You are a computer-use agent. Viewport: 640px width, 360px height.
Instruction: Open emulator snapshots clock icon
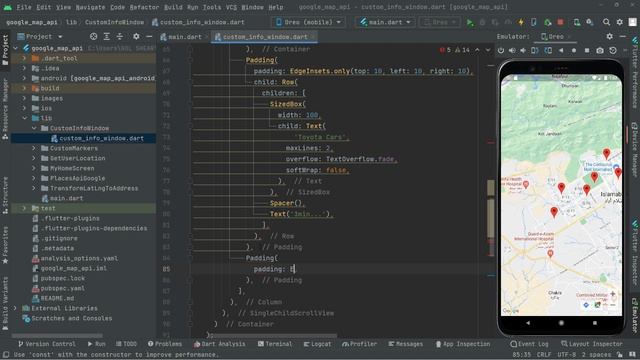[x=613, y=51]
